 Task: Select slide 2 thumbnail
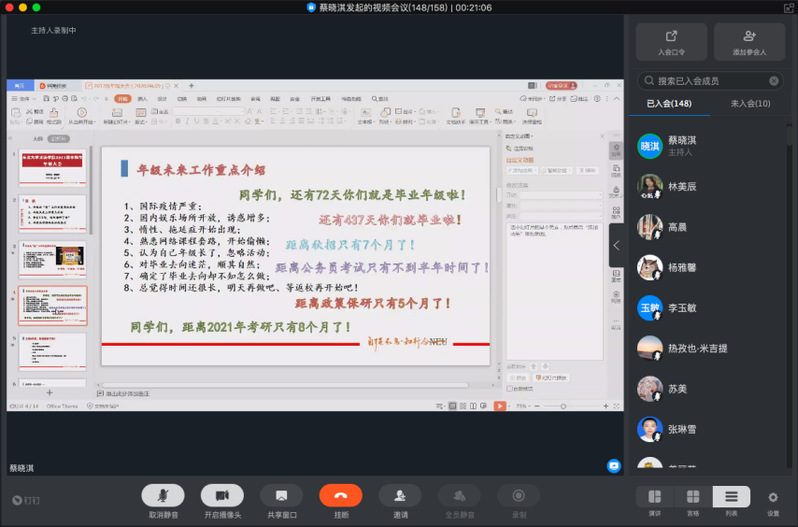click(52, 214)
